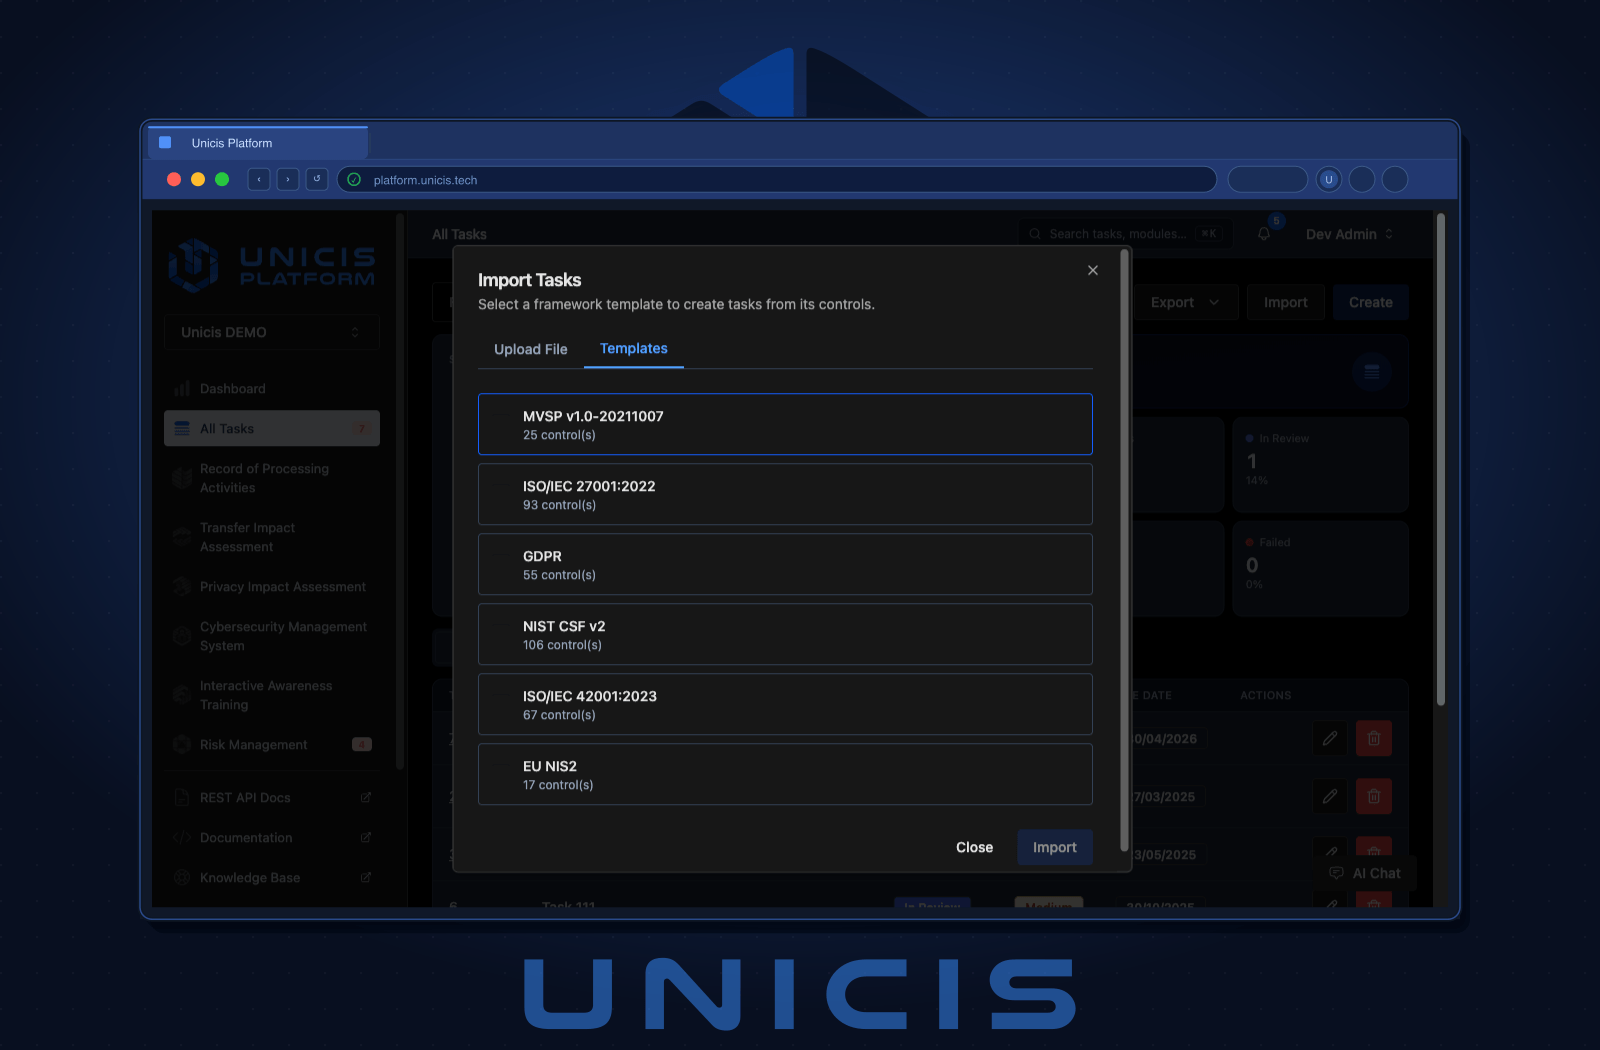Viewport: 1600px width, 1050px height.
Task: Select the Templates tab
Action: pyautogui.click(x=634, y=348)
